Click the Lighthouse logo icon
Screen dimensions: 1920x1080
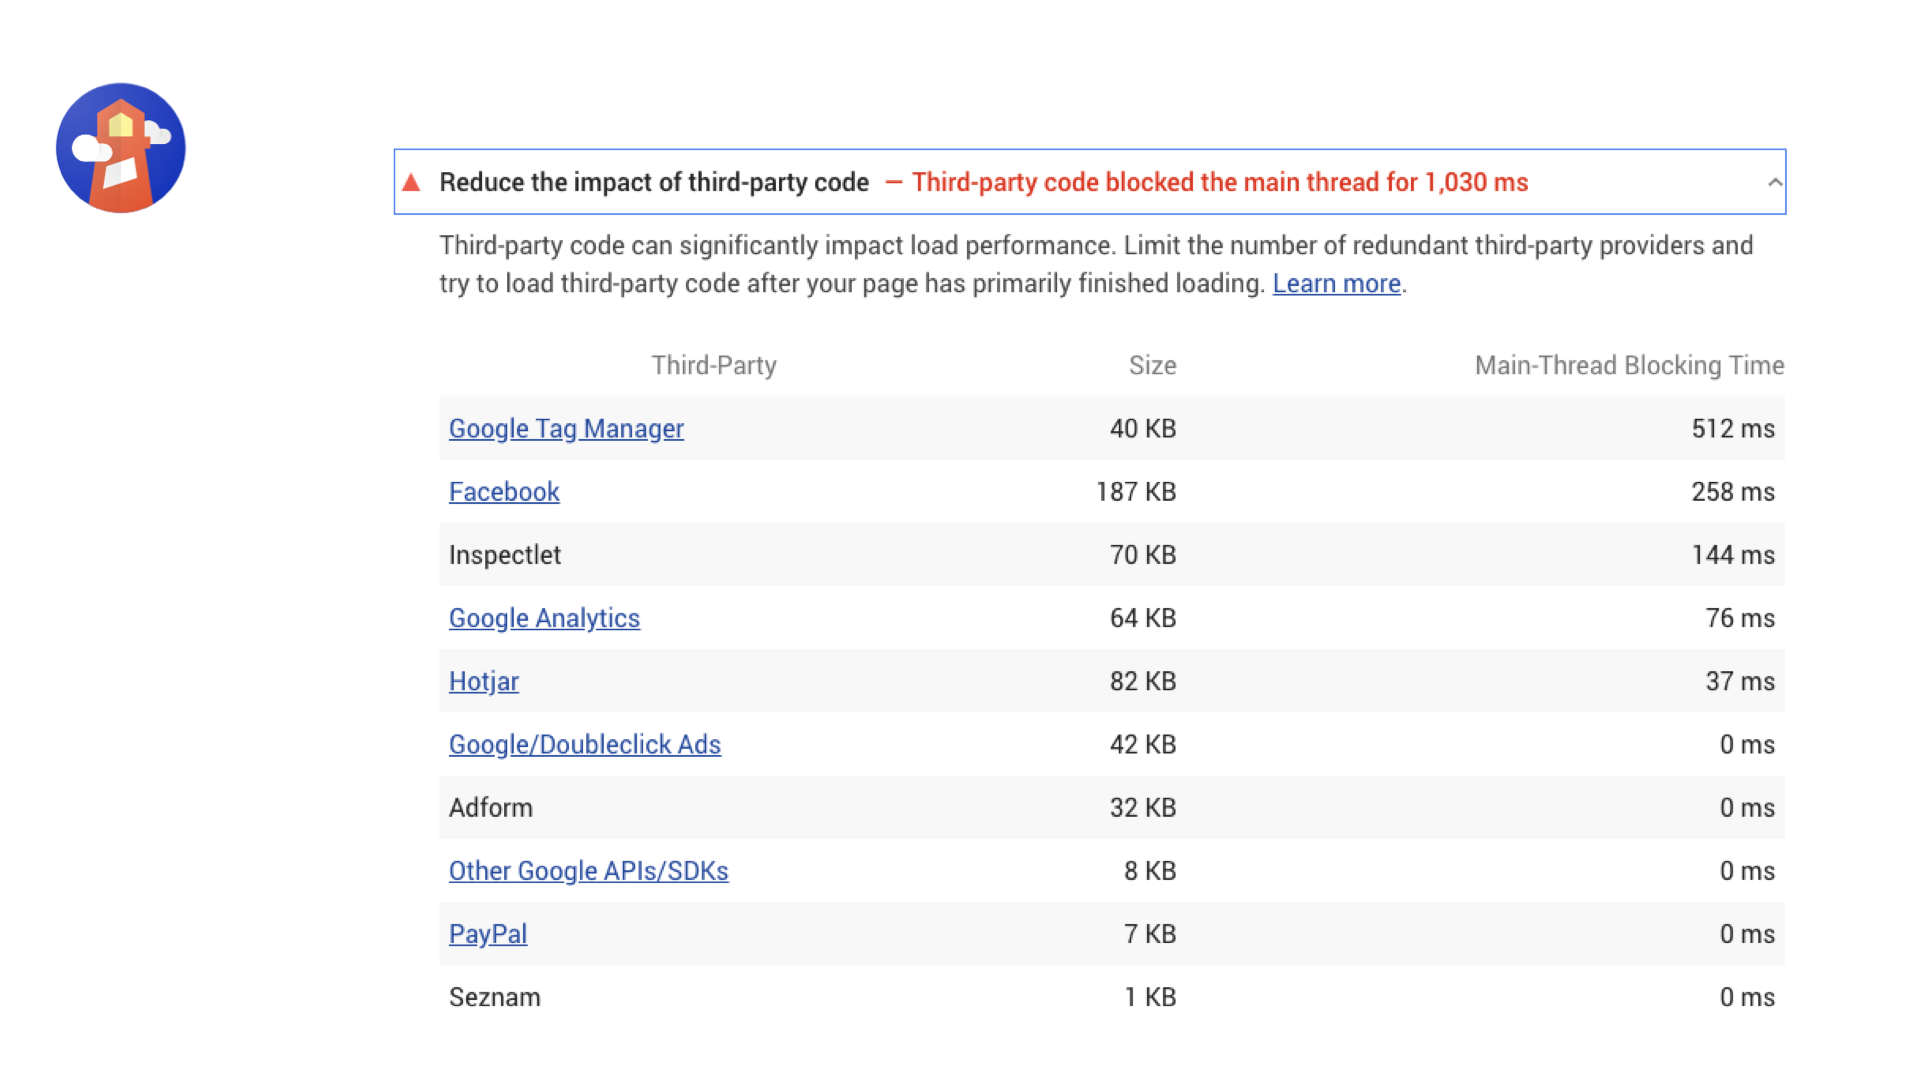coord(121,148)
